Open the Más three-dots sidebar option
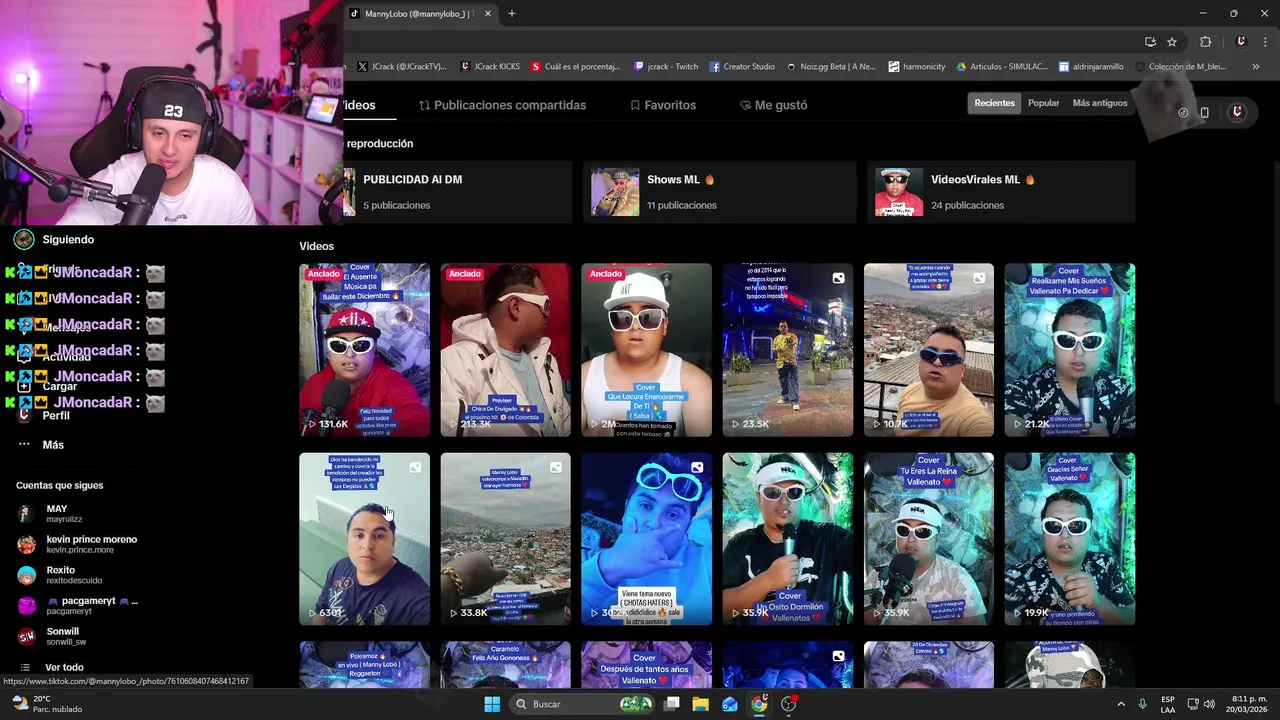1280x720 pixels. click(x=42, y=445)
